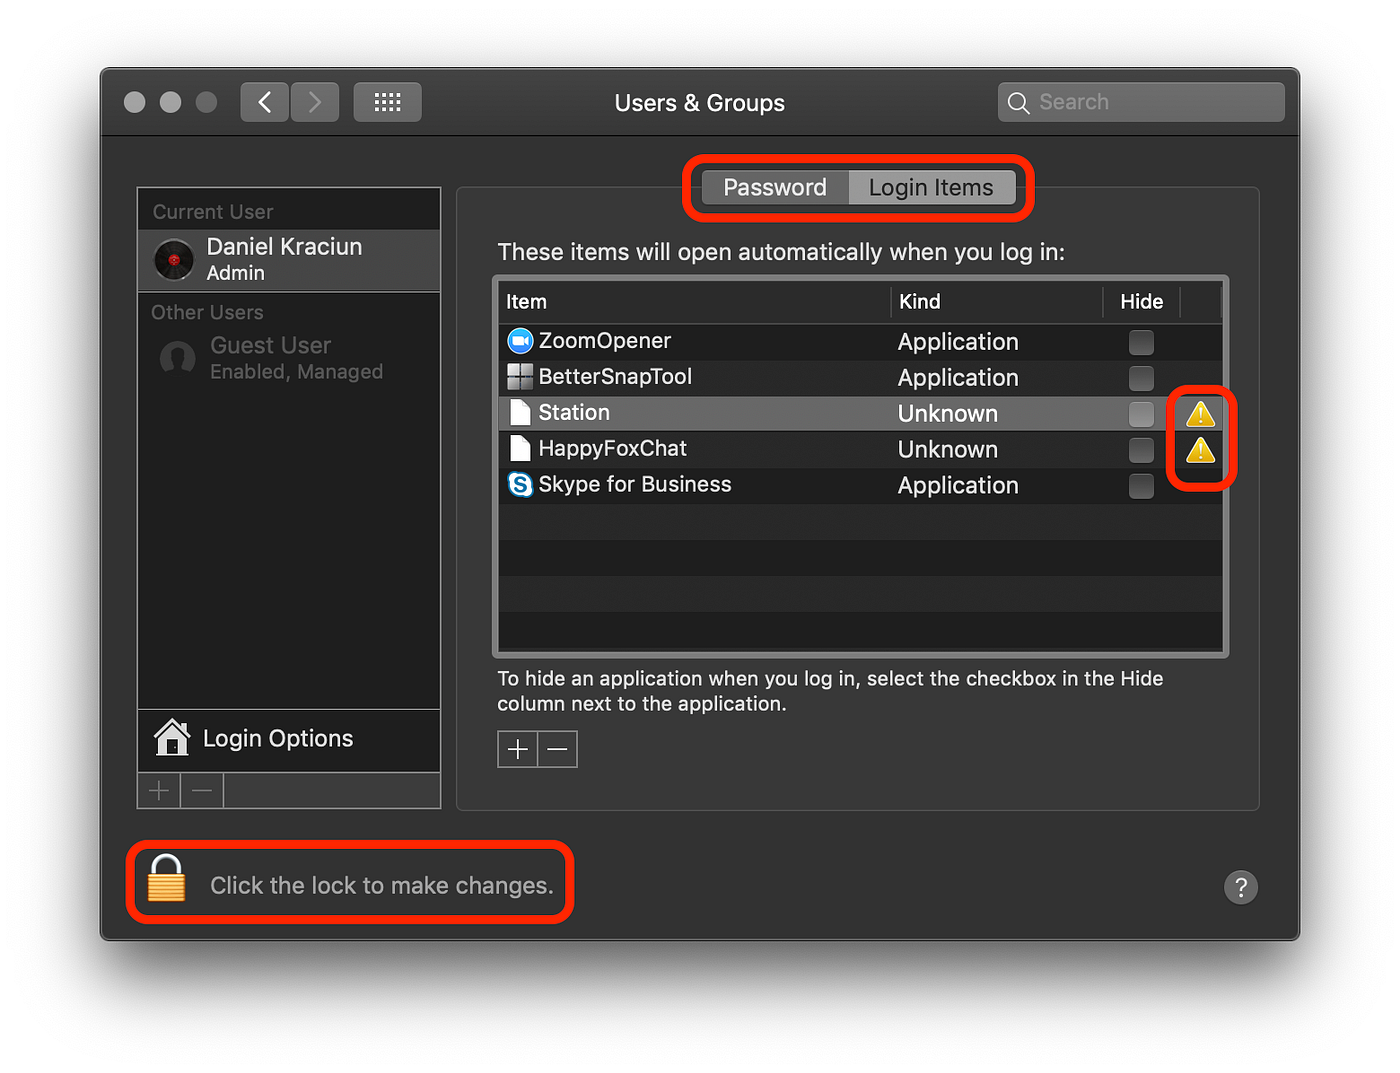Click the Guest User silhouette icon
Screen dimensions: 1400x1073
point(177,359)
